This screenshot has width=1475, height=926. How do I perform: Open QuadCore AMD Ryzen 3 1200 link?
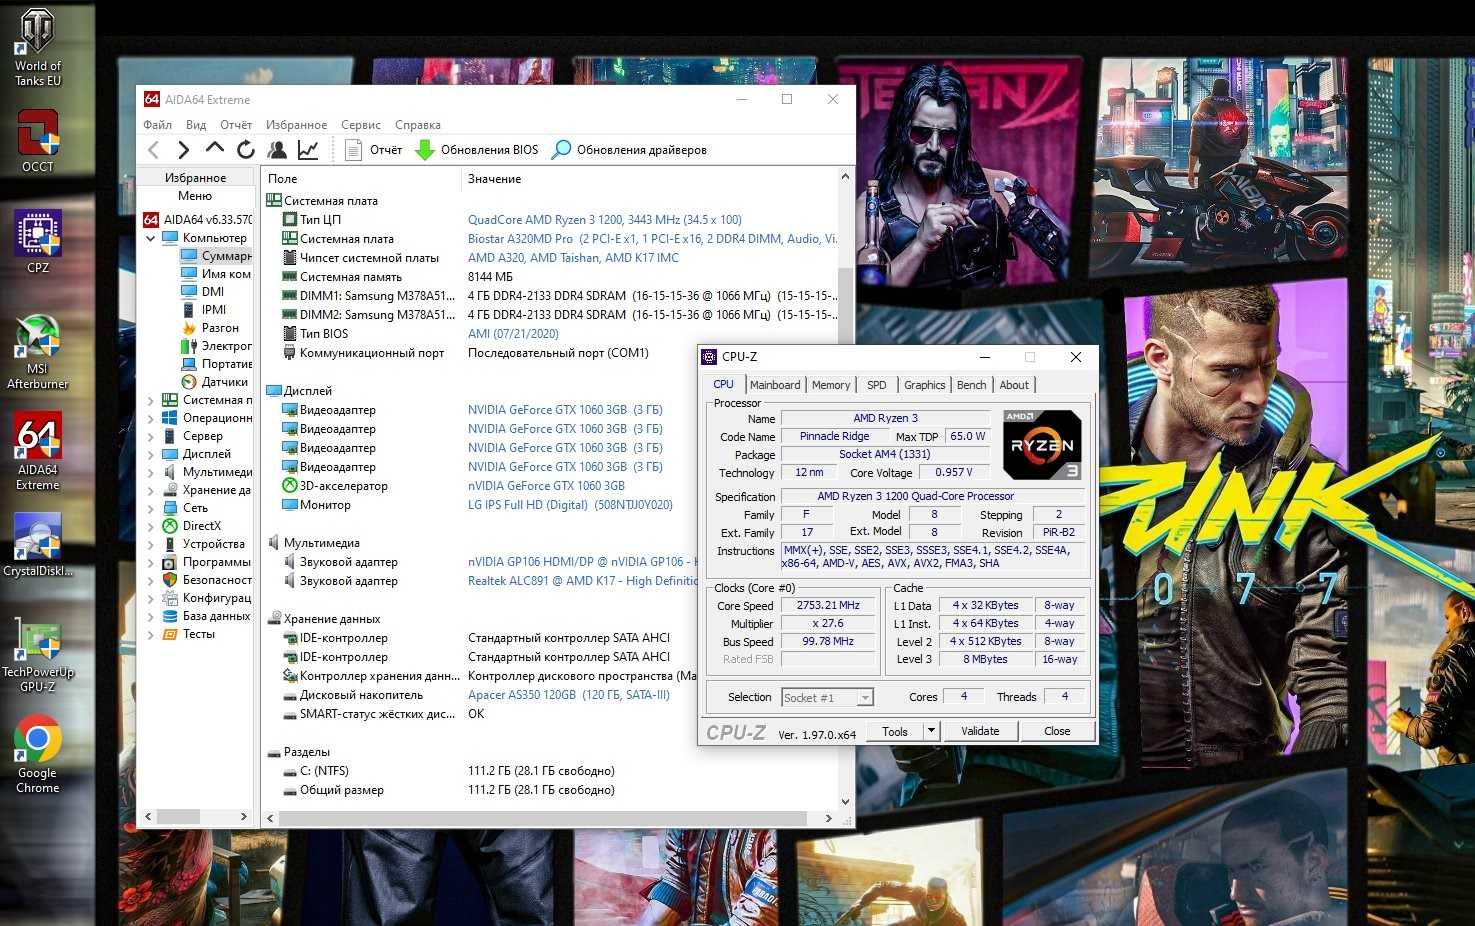[x=605, y=220]
